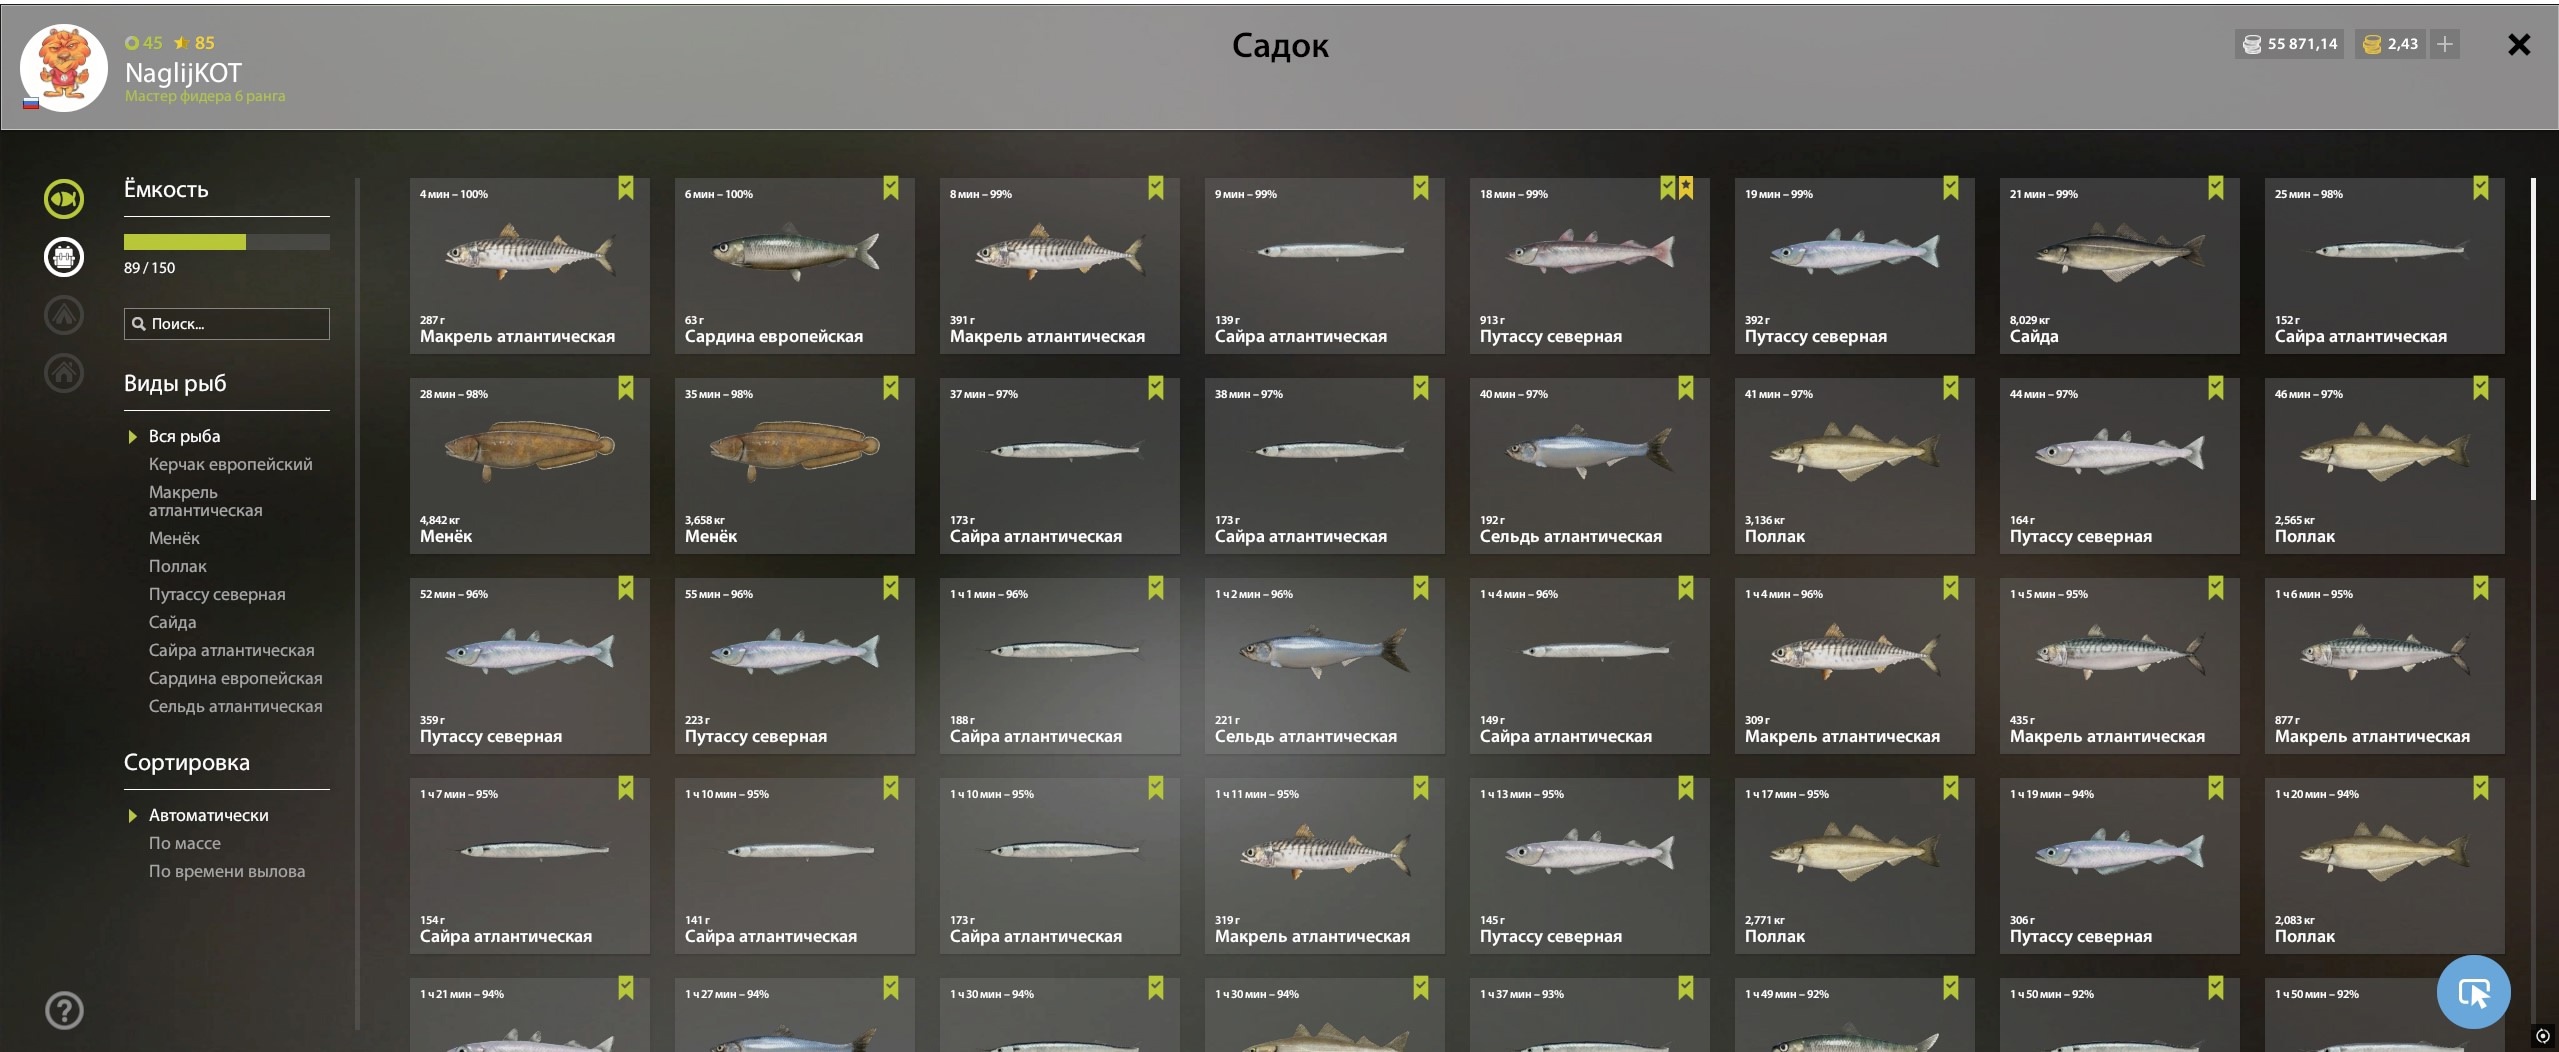
Task: Open the fish keepnet icon in sidebar
Action: pyautogui.click(x=64, y=198)
